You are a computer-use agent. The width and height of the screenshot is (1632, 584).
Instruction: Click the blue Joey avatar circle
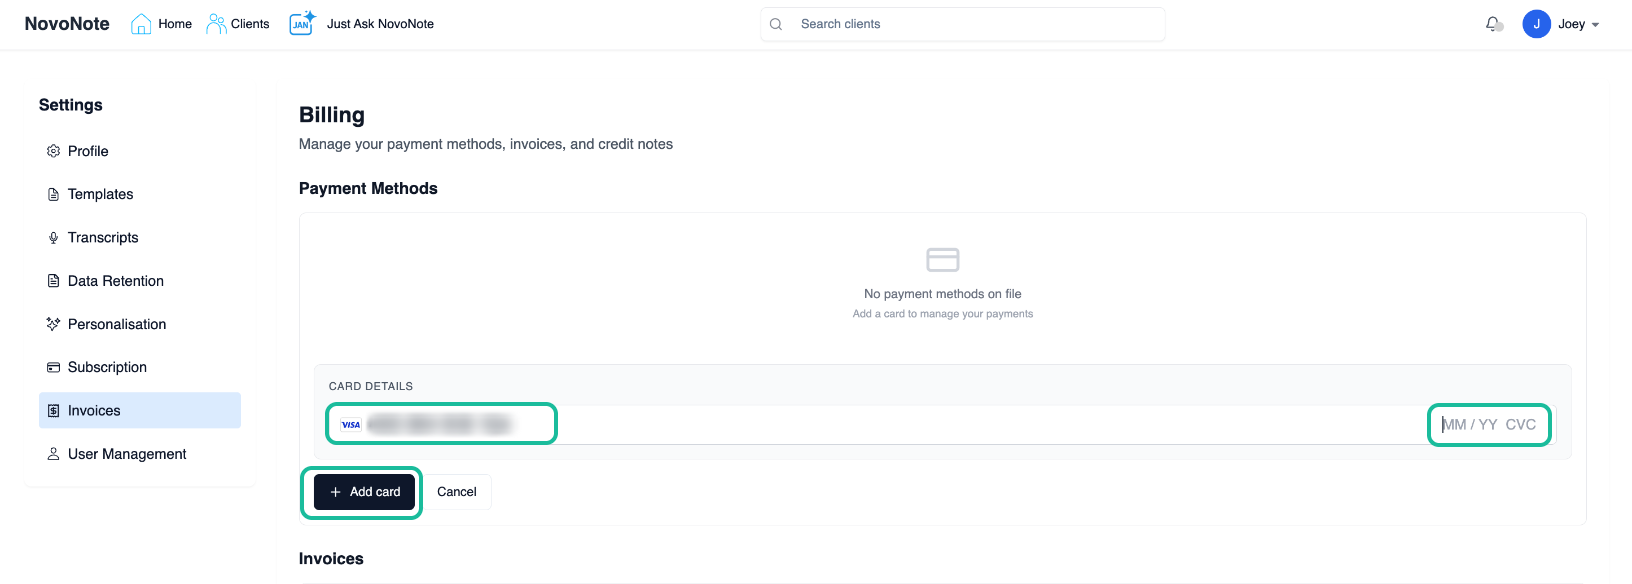click(1536, 24)
